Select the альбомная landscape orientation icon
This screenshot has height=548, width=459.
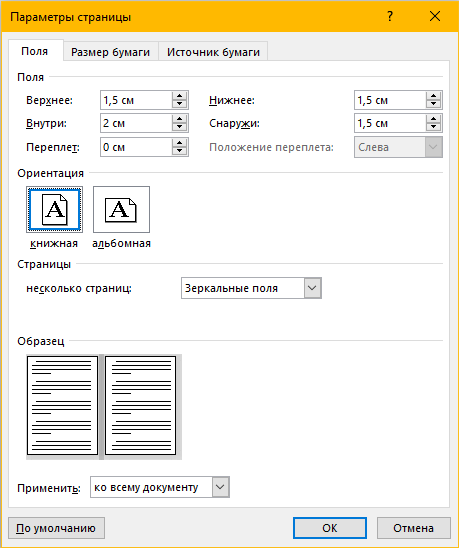click(121, 209)
